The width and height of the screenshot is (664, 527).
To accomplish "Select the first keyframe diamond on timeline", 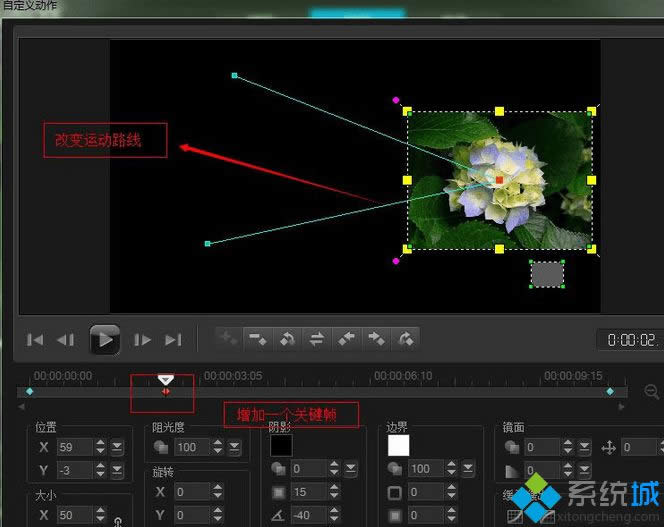I will coord(29,392).
